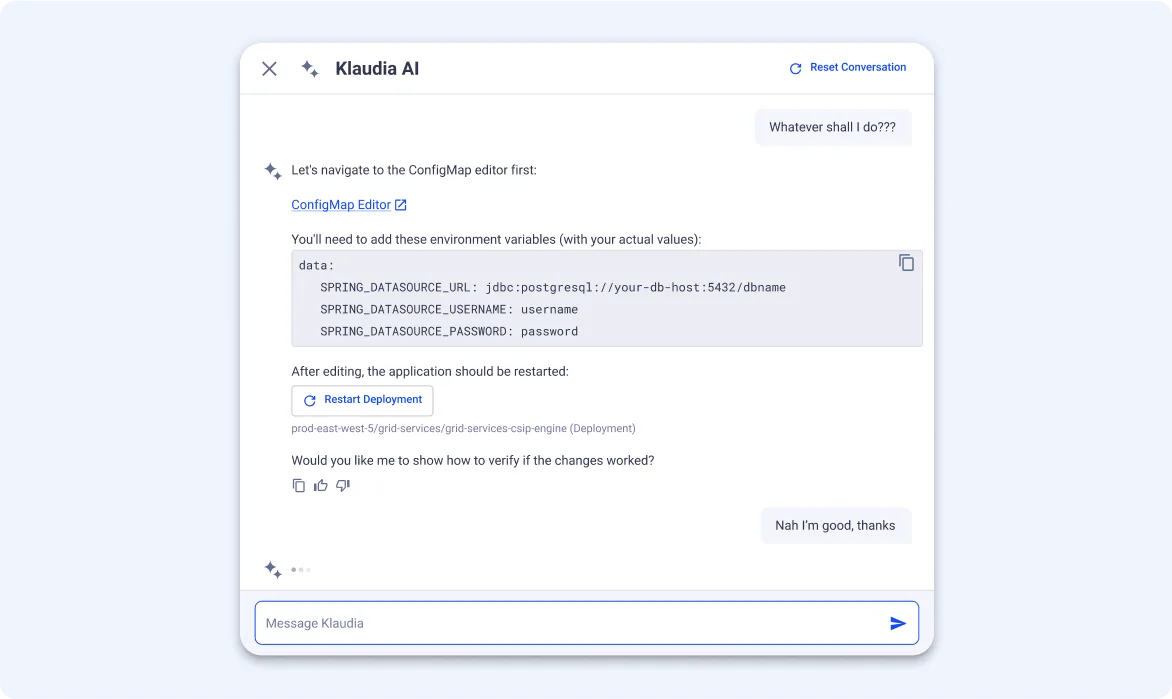Give the response a thumbs down
This screenshot has width=1172, height=699.
343,486
